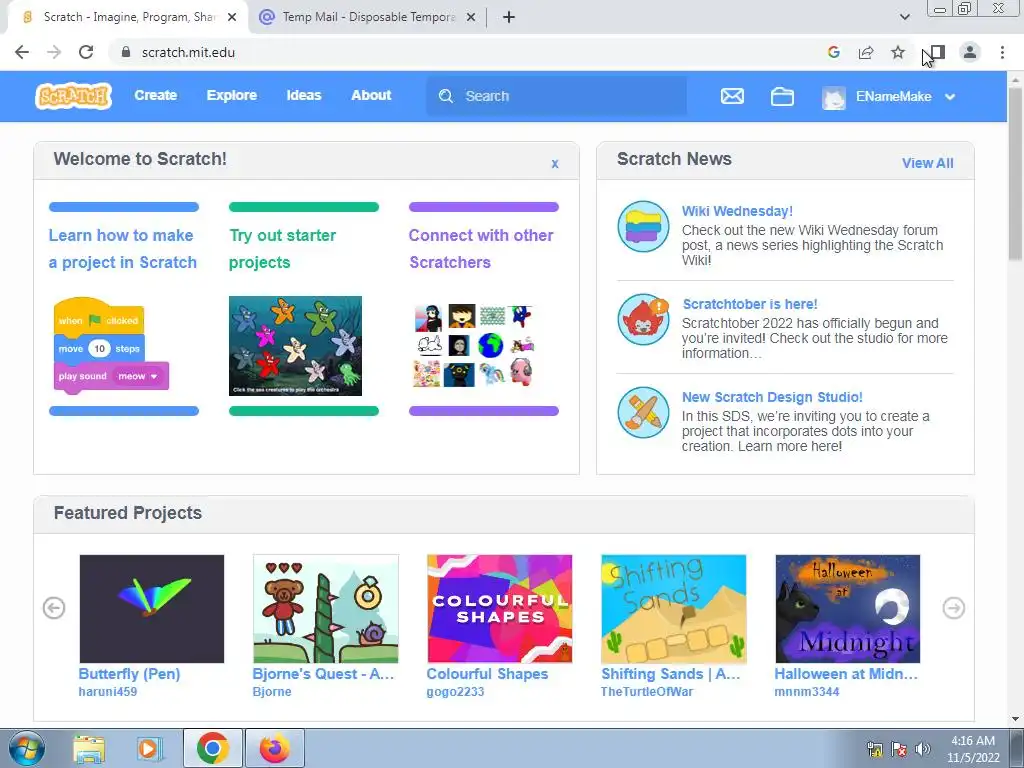Click the Scratch search field
1024x768 pixels.
(556, 96)
